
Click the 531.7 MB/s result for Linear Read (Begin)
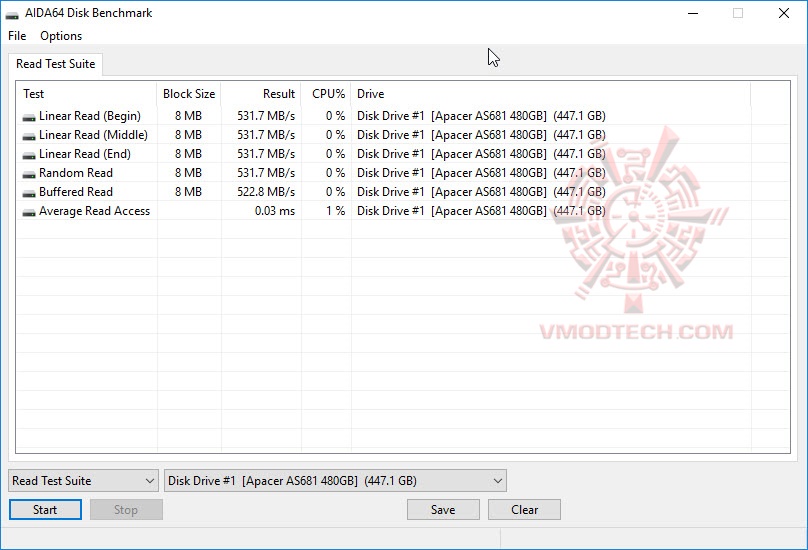tap(266, 116)
